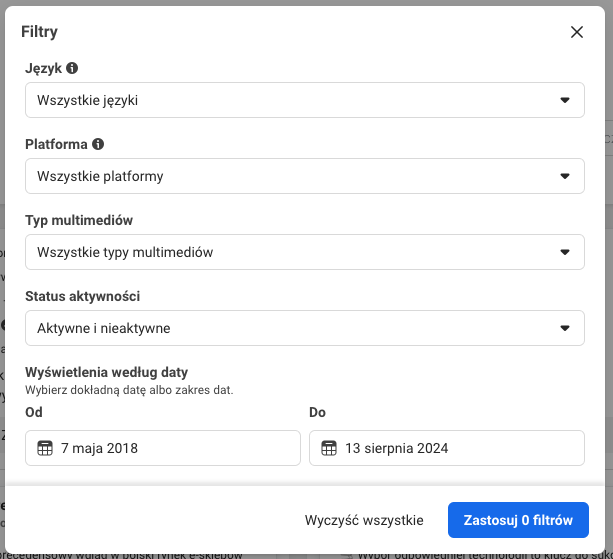Viewport: 613px width, 559px height.
Task: Click the text Wybierz dokładną datę albo zakres dat.
Action: click(x=129, y=390)
